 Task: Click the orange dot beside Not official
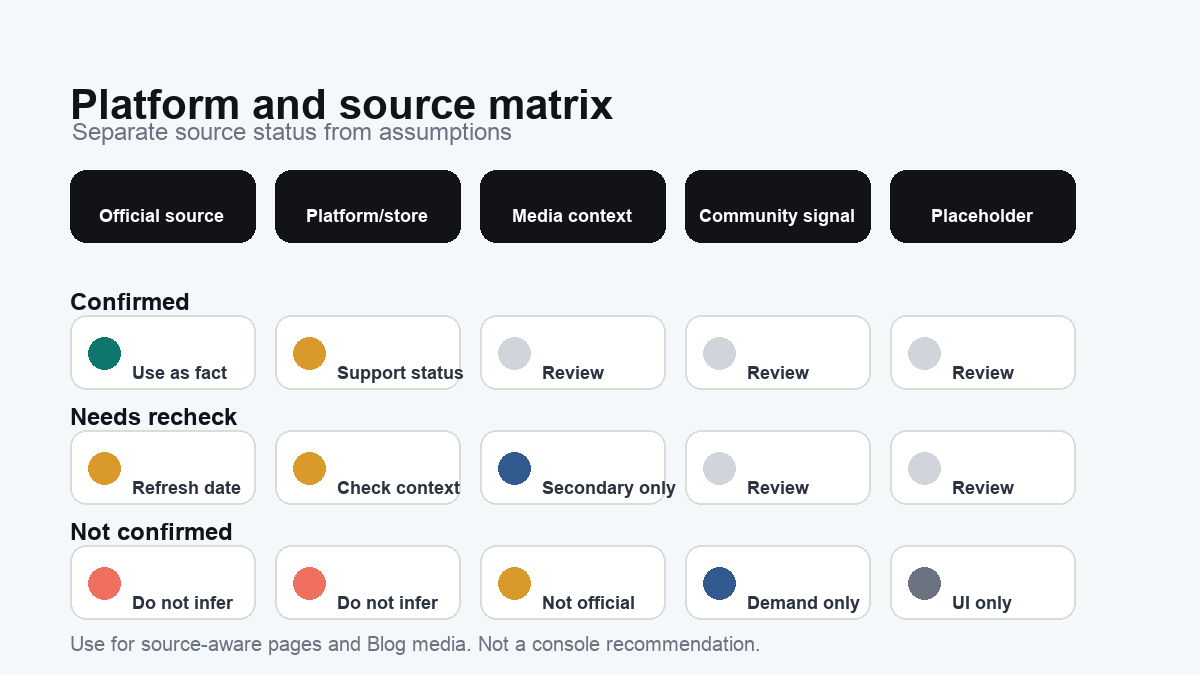point(515,583)
